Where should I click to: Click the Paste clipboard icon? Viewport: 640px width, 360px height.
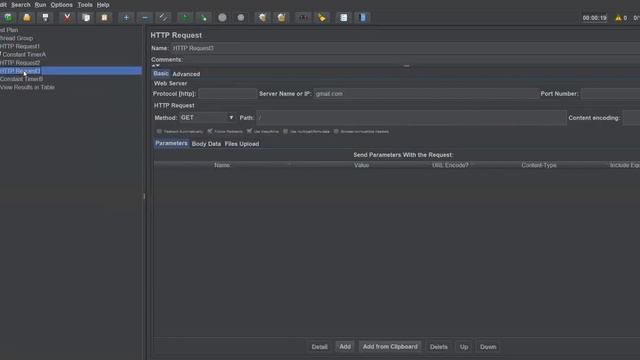(104, 18)
